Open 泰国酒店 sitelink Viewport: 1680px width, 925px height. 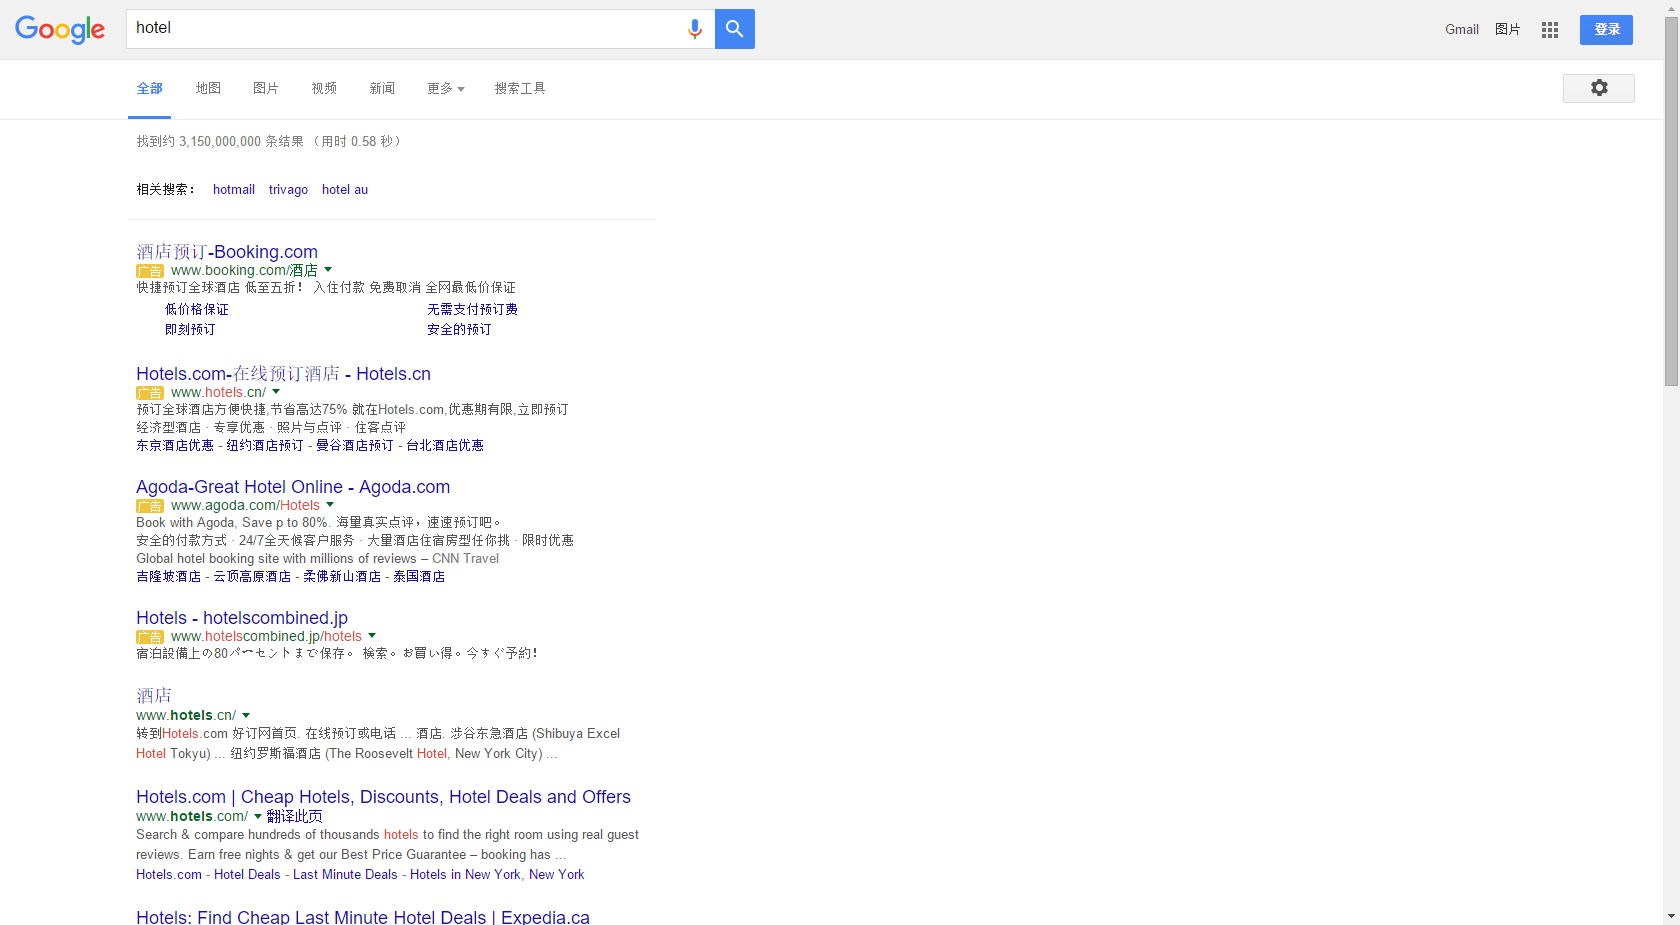coord(419,577)
